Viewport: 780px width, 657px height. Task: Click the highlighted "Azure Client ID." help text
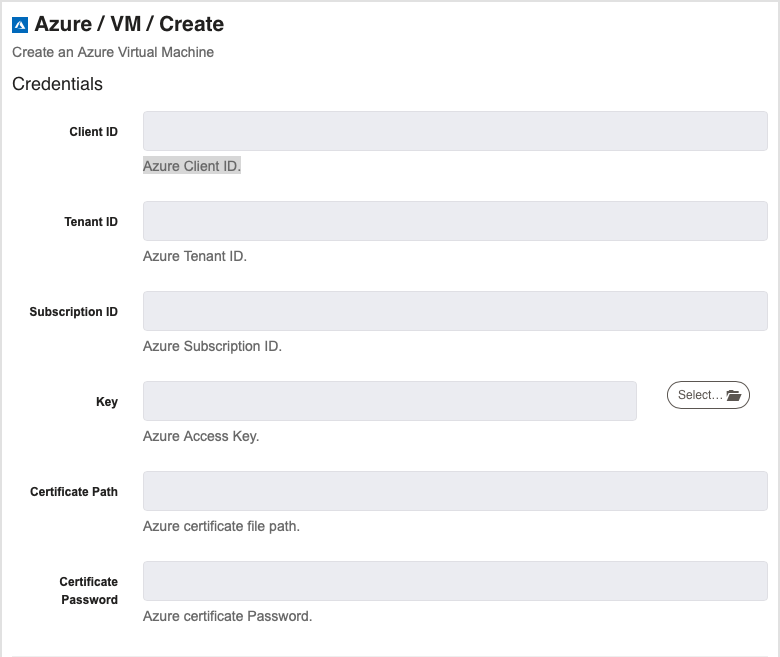(192, 166)
